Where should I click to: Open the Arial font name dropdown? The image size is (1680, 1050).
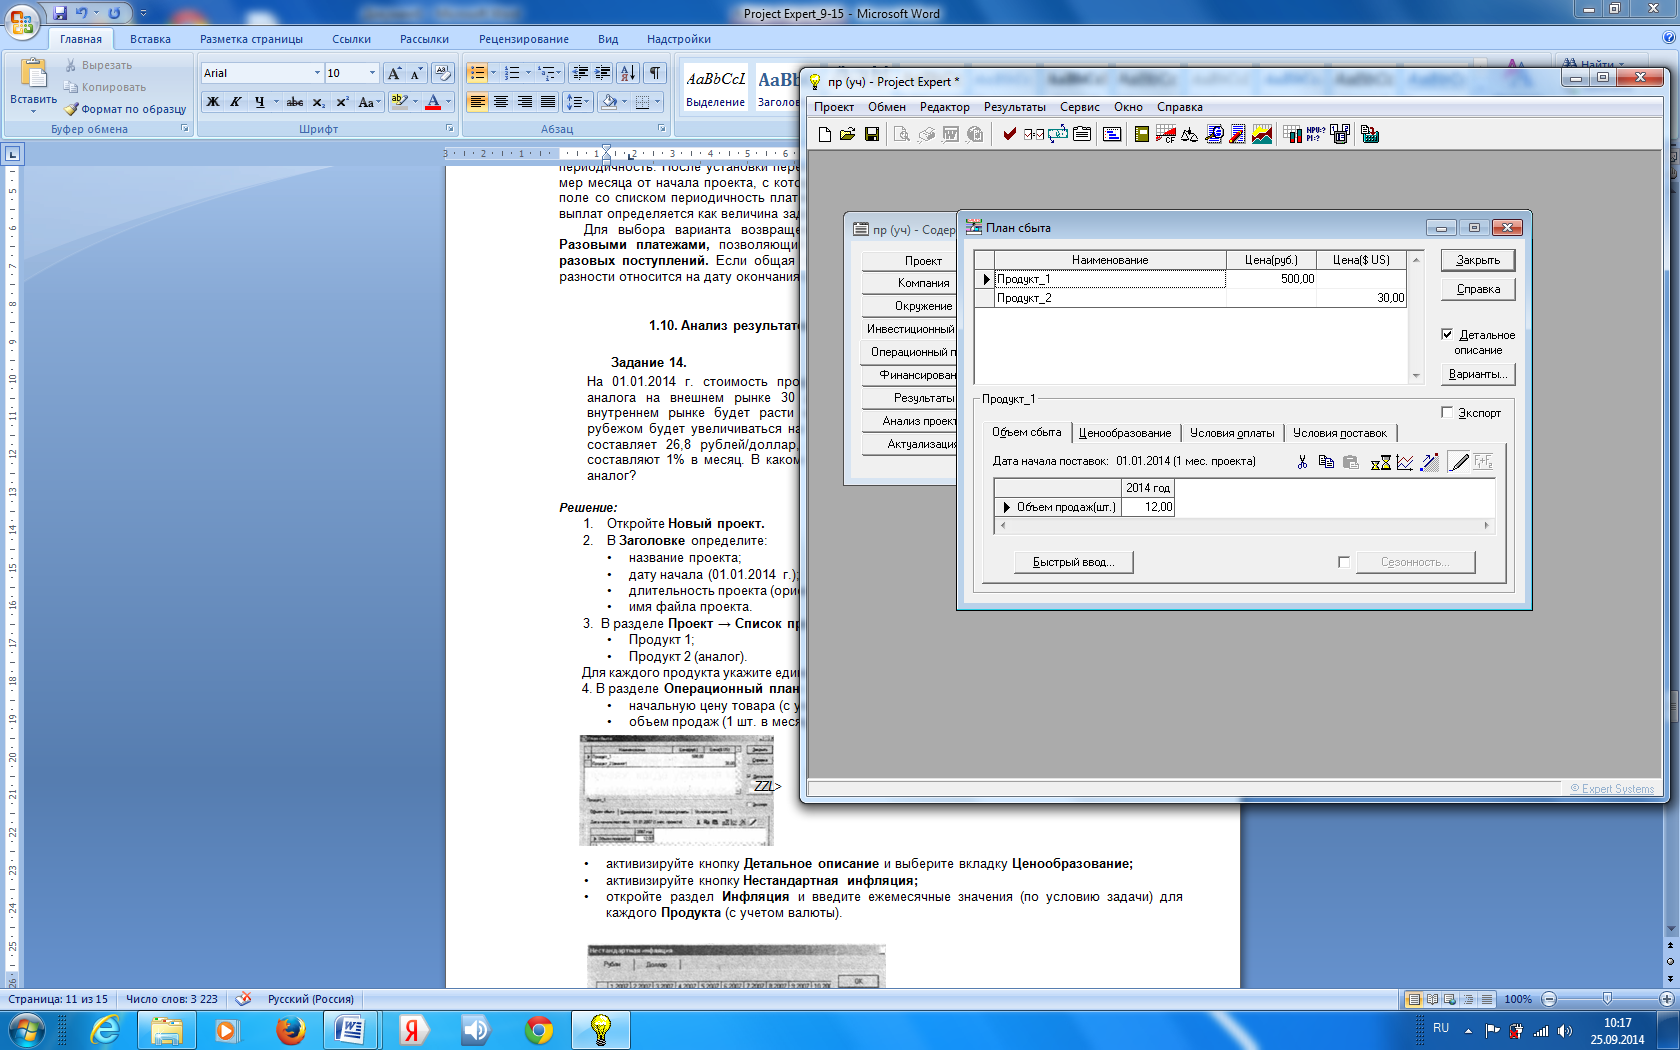[x=317, y=73]
